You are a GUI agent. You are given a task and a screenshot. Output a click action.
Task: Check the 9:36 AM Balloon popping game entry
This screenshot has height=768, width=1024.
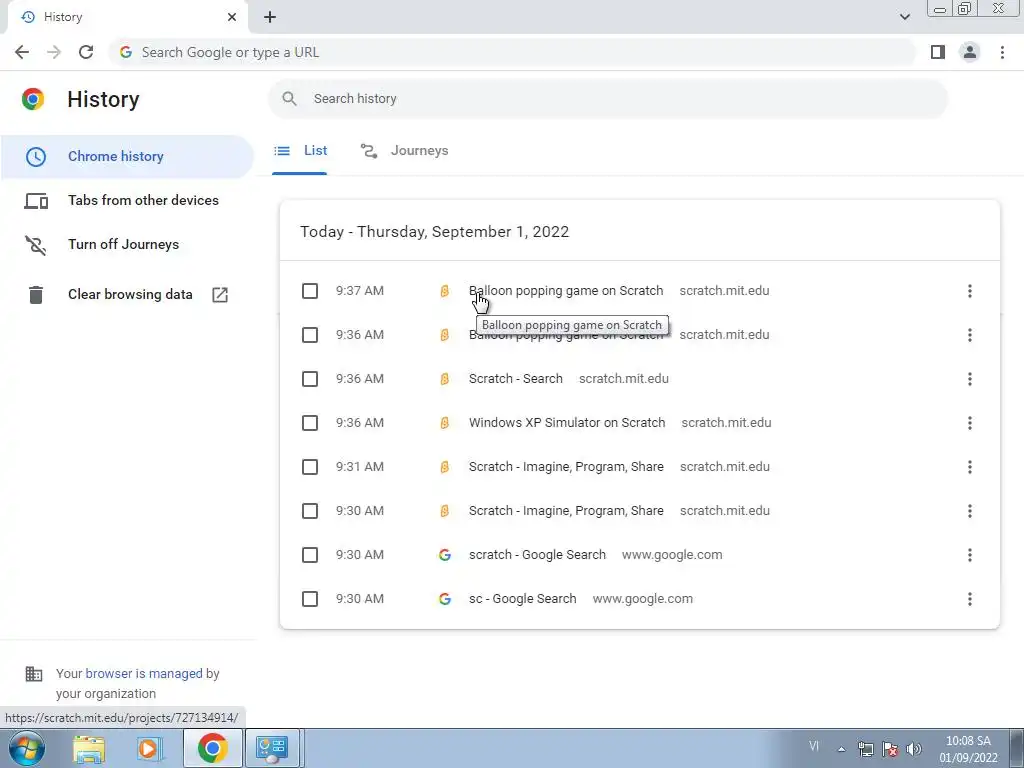tap(310, 335)
